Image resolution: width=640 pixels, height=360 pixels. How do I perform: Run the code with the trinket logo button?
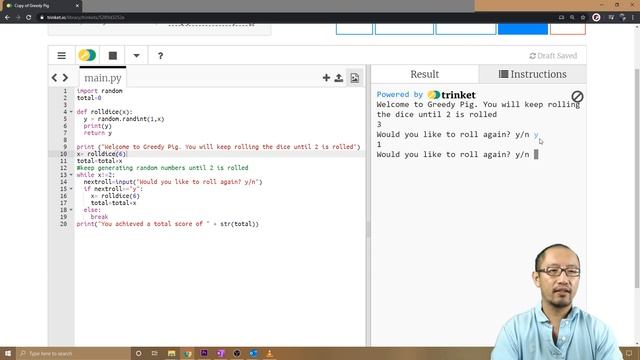[87, 55]
